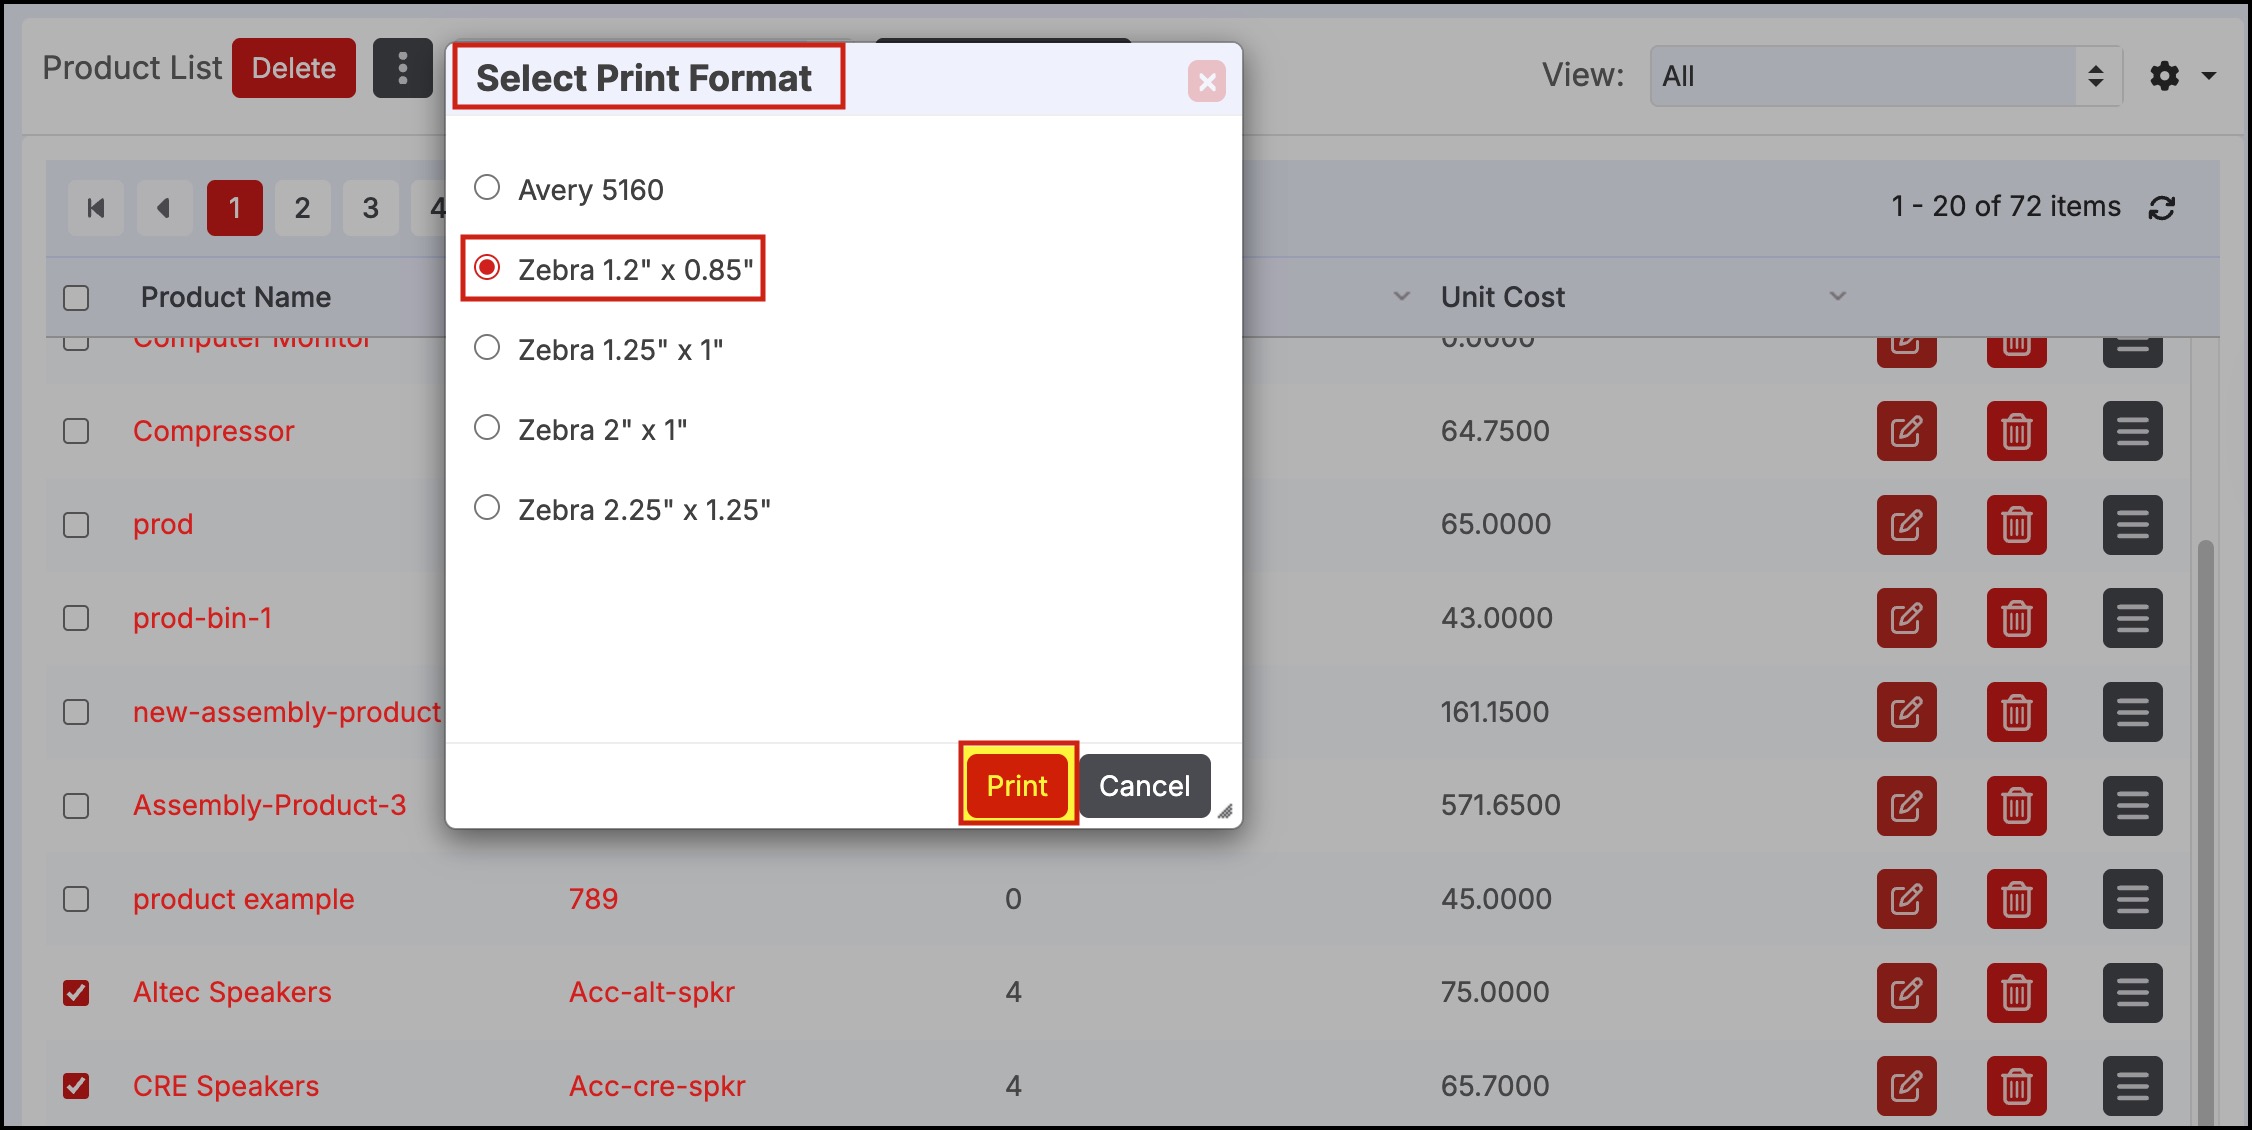
Task: Edit the Assembly-Product-3 entry
Action: pyautogui.click(x=1906, y=806)
